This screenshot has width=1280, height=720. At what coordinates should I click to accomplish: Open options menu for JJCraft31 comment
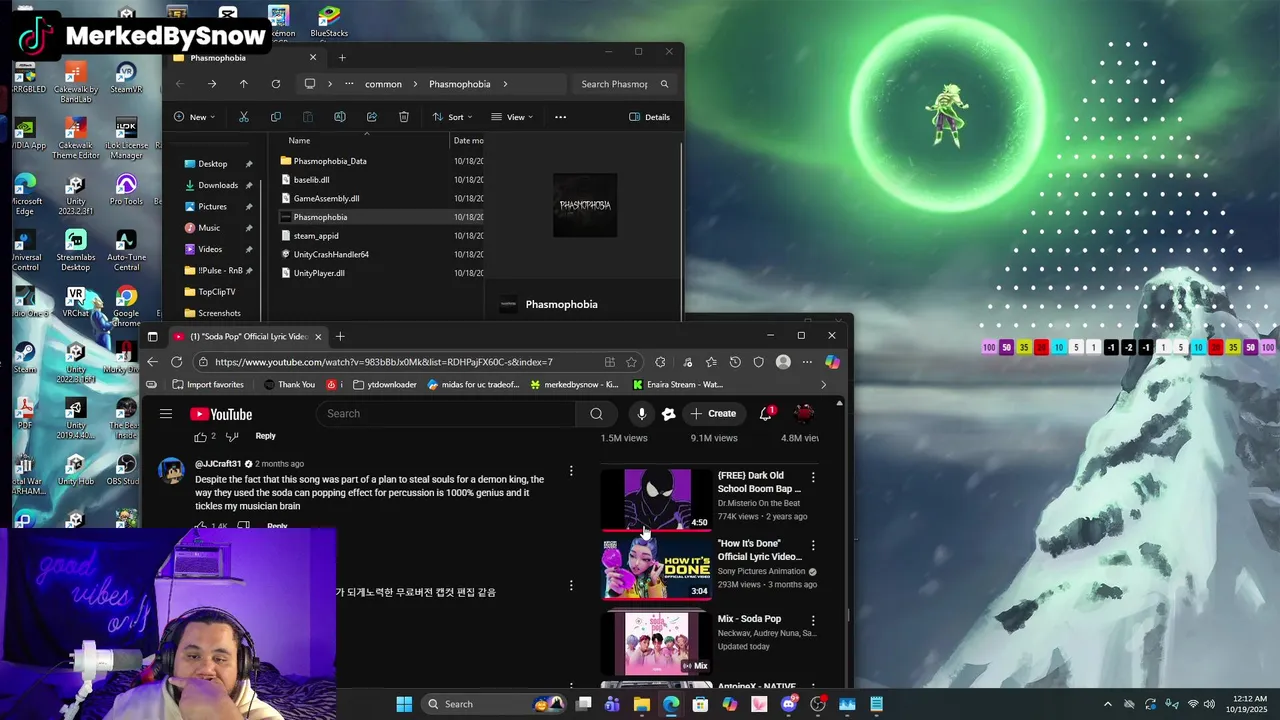coord(571,471)
